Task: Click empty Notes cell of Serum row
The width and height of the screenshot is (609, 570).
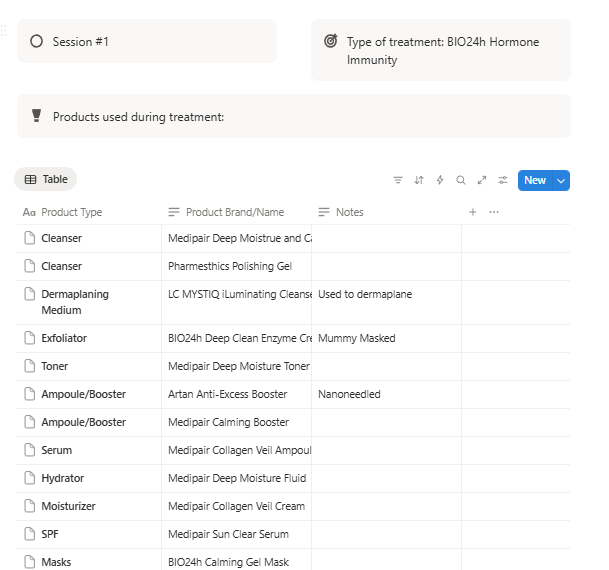Action: coord(386,450)
